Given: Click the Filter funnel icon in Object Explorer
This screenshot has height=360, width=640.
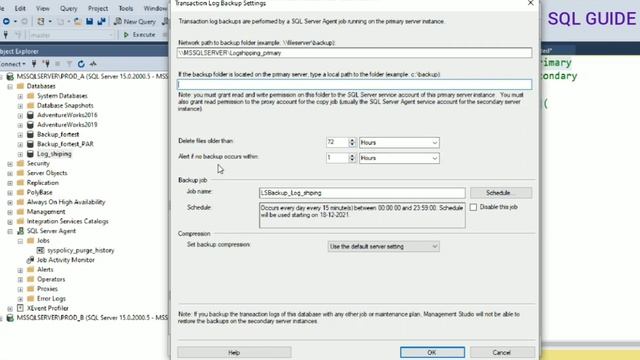Looking at the screenshot, I should [69, 64].
